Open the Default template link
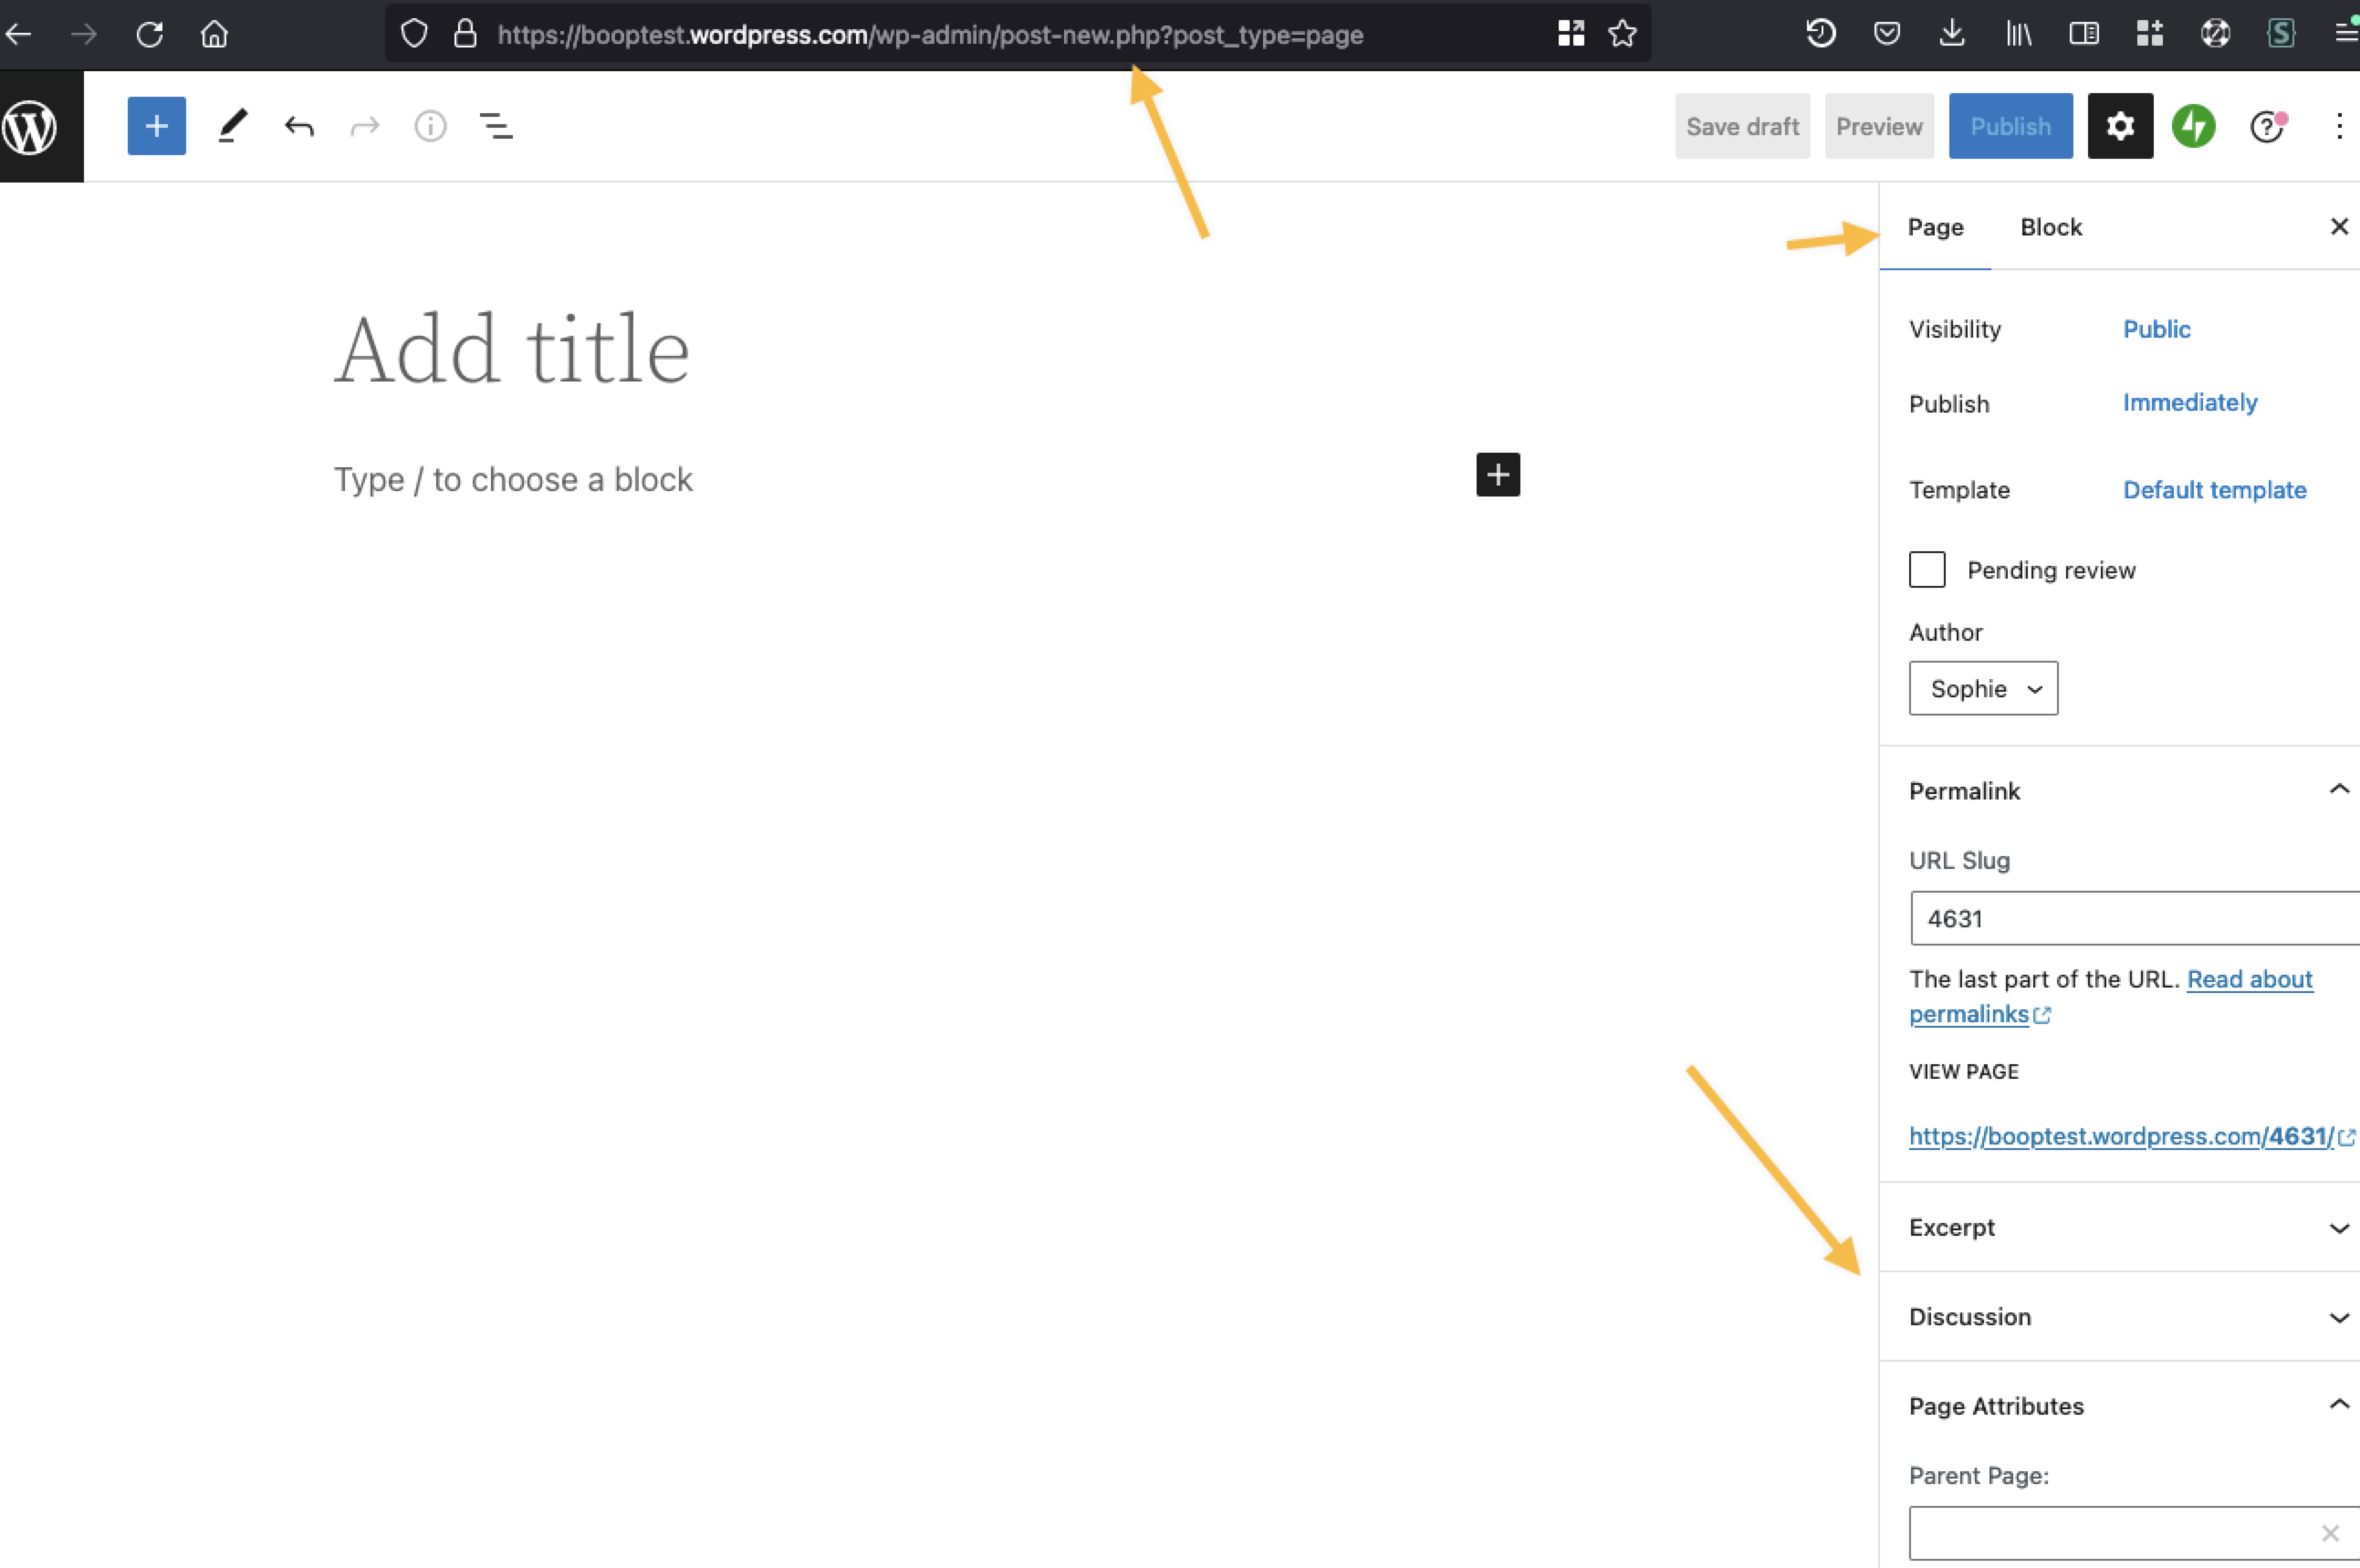This screenshot has height=1568, width=2360. pos(2214,490)
